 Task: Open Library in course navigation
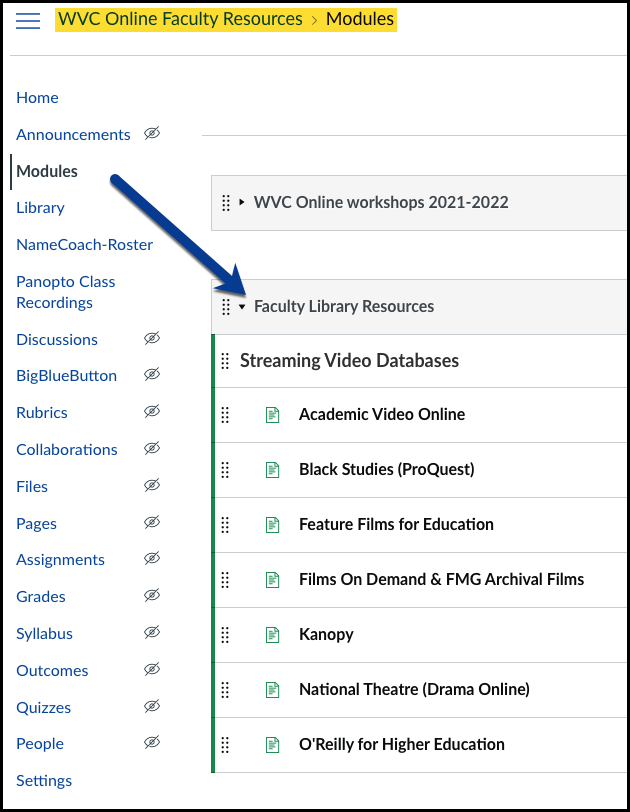pos(40,208)
